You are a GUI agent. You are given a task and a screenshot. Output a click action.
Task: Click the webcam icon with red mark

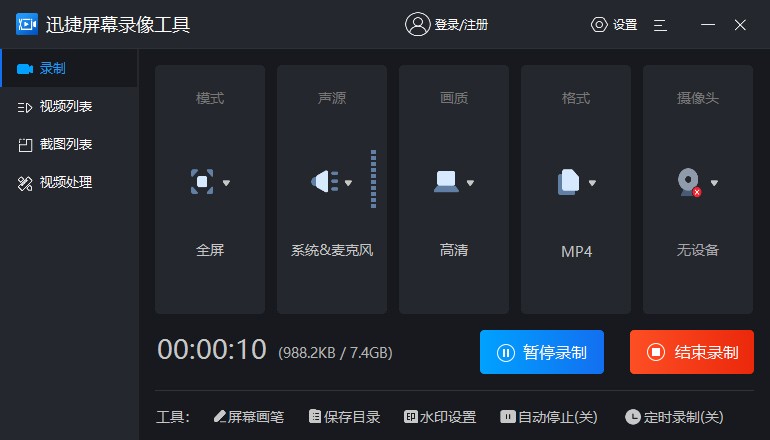689,182
